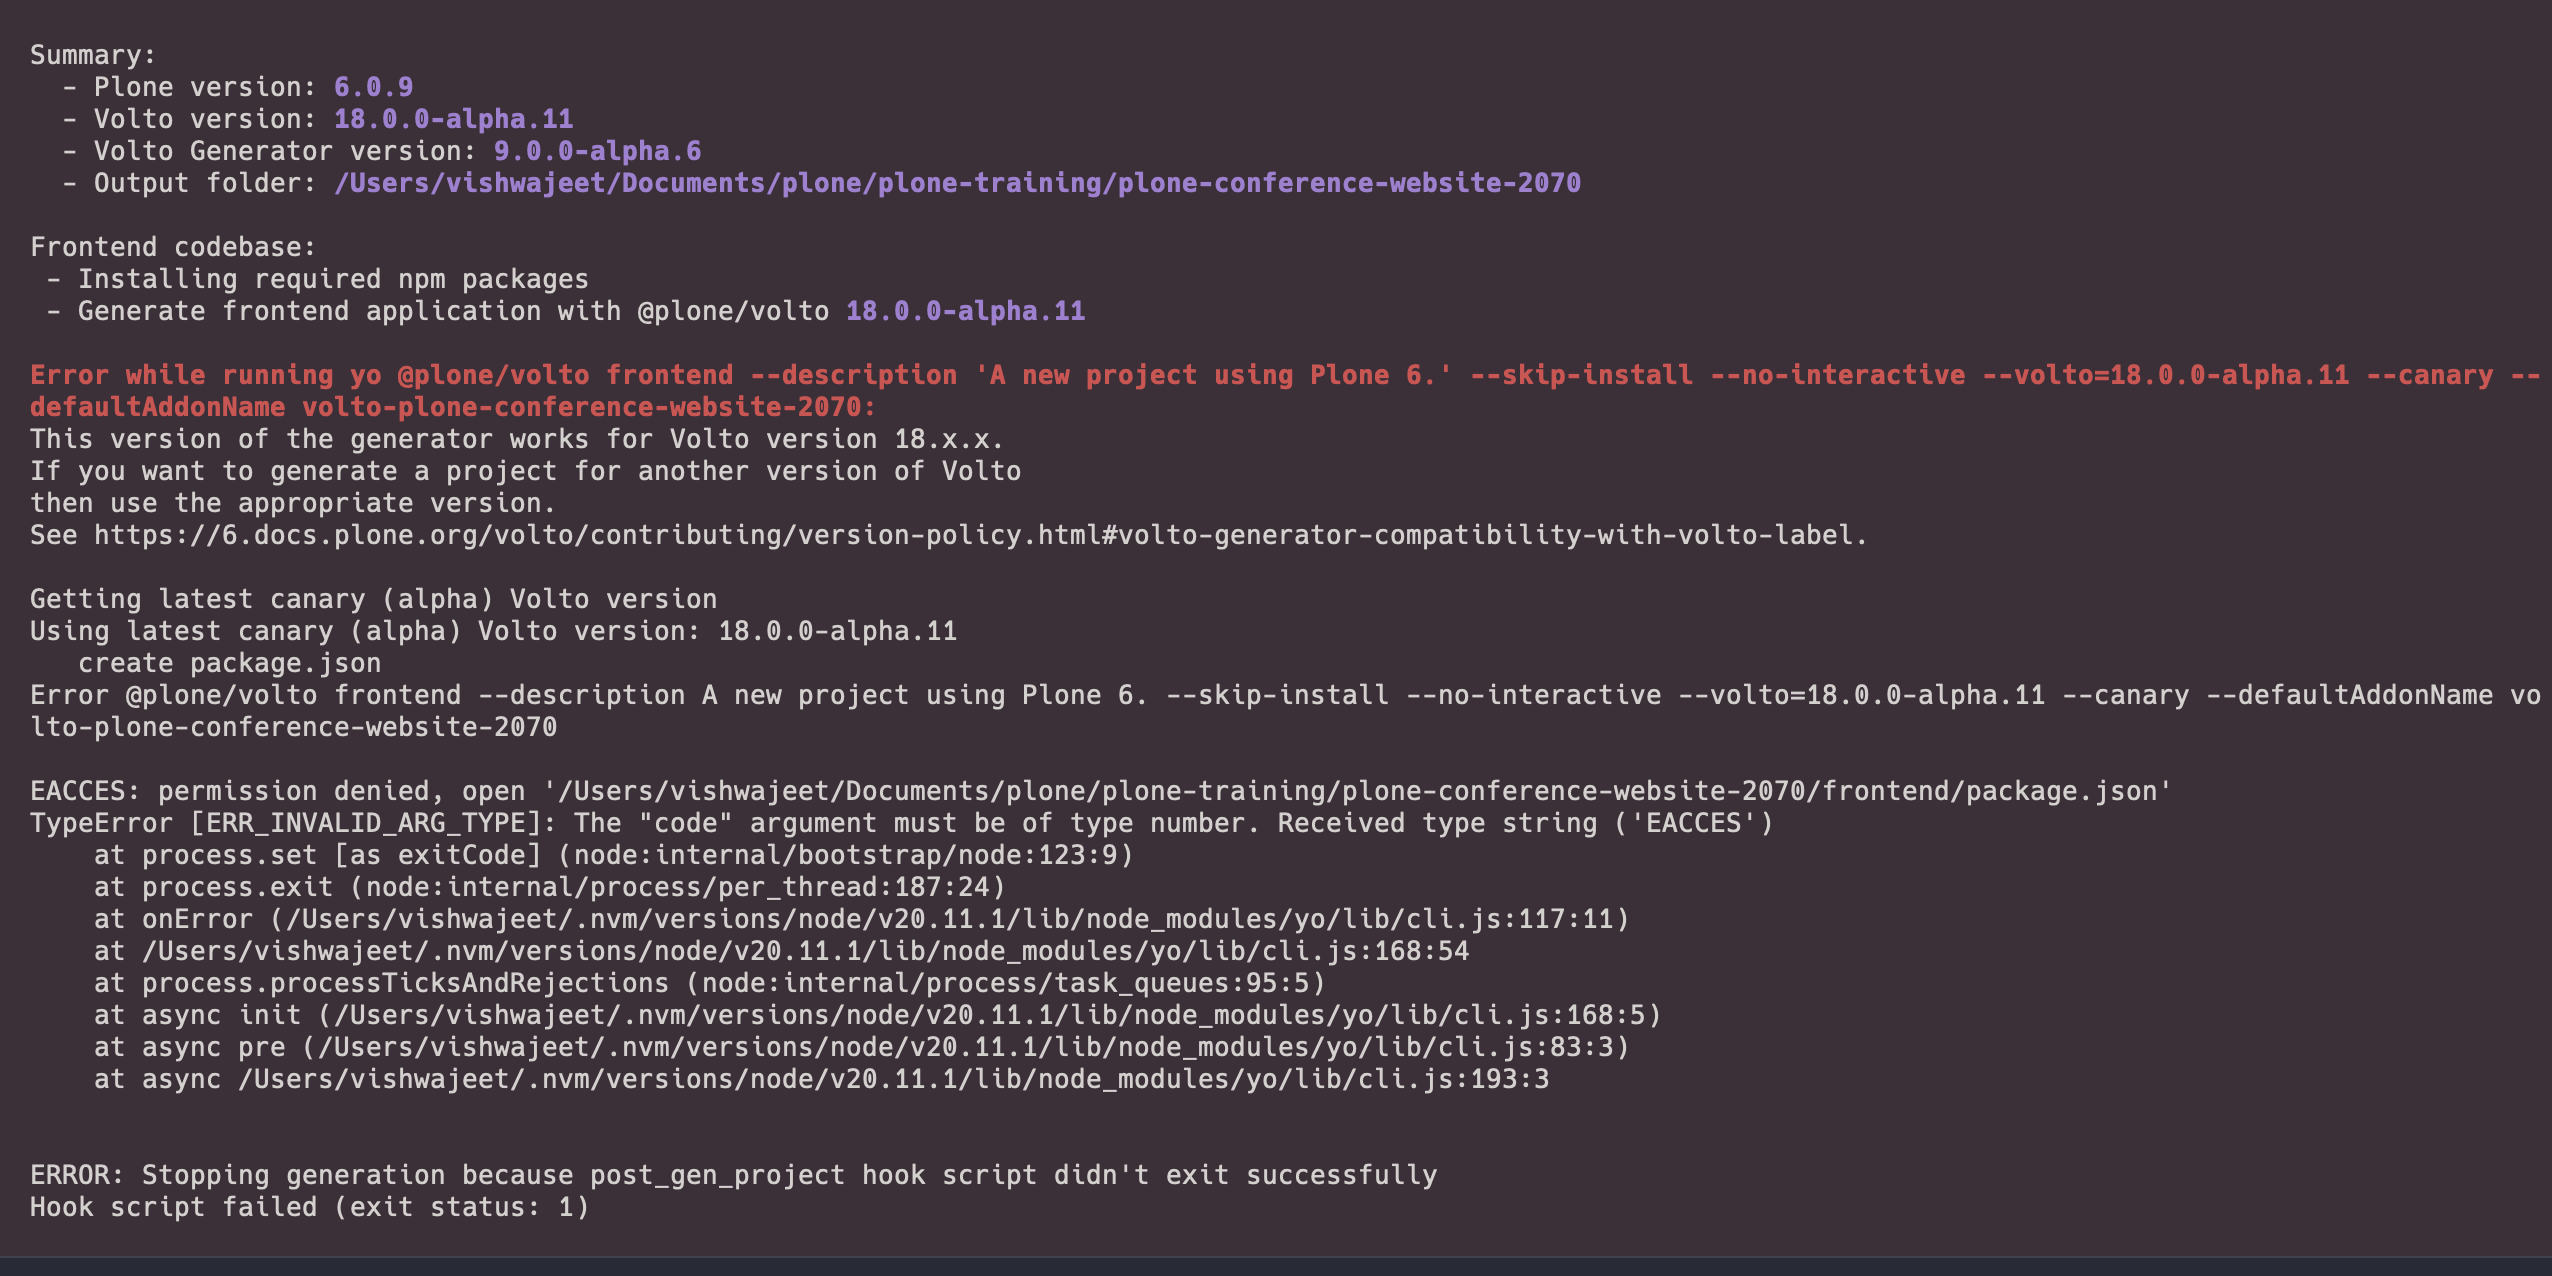Click the Output folder path in Summary
Viewport: 2552px width, 1276px height.
pyautogui.click(x=957, y=183)
